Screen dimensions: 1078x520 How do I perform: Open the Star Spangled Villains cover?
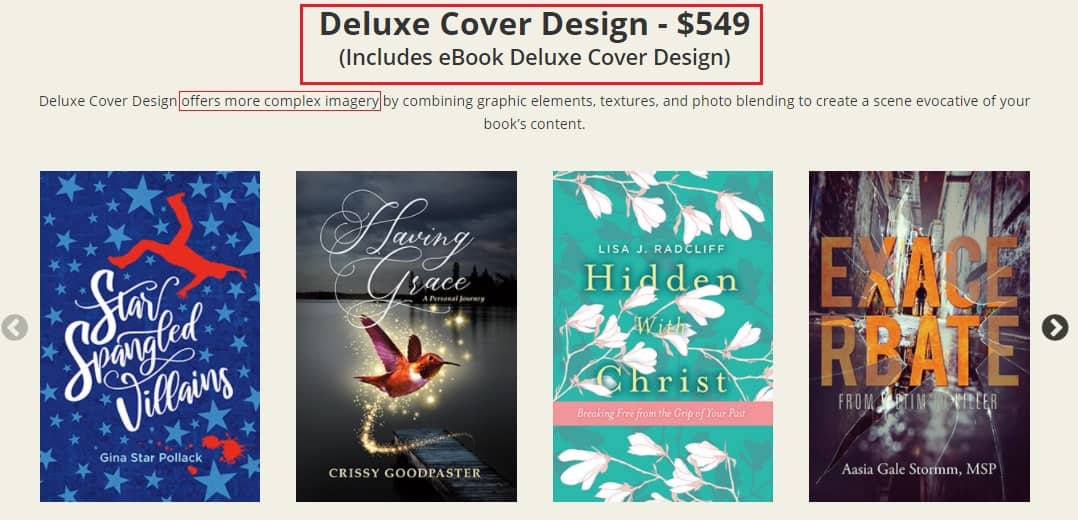(150, 336)
